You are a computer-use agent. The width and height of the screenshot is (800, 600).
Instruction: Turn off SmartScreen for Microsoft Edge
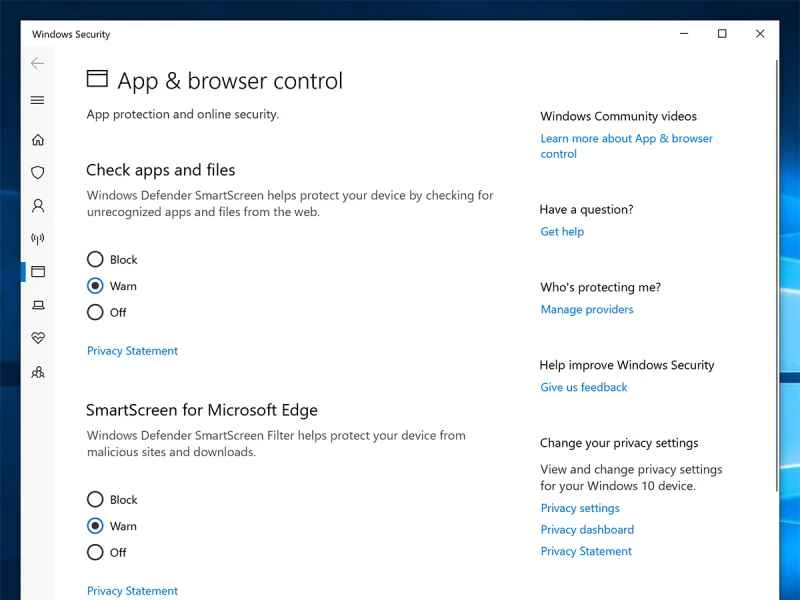[95, 552]
